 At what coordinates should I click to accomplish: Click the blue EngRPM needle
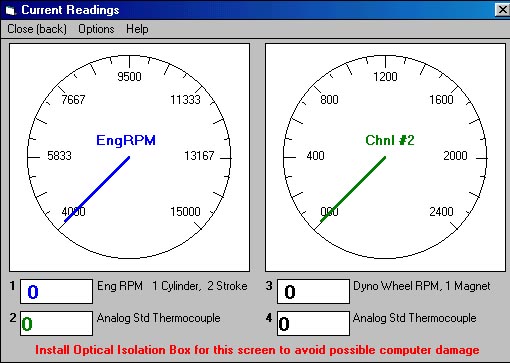point(97,189)
